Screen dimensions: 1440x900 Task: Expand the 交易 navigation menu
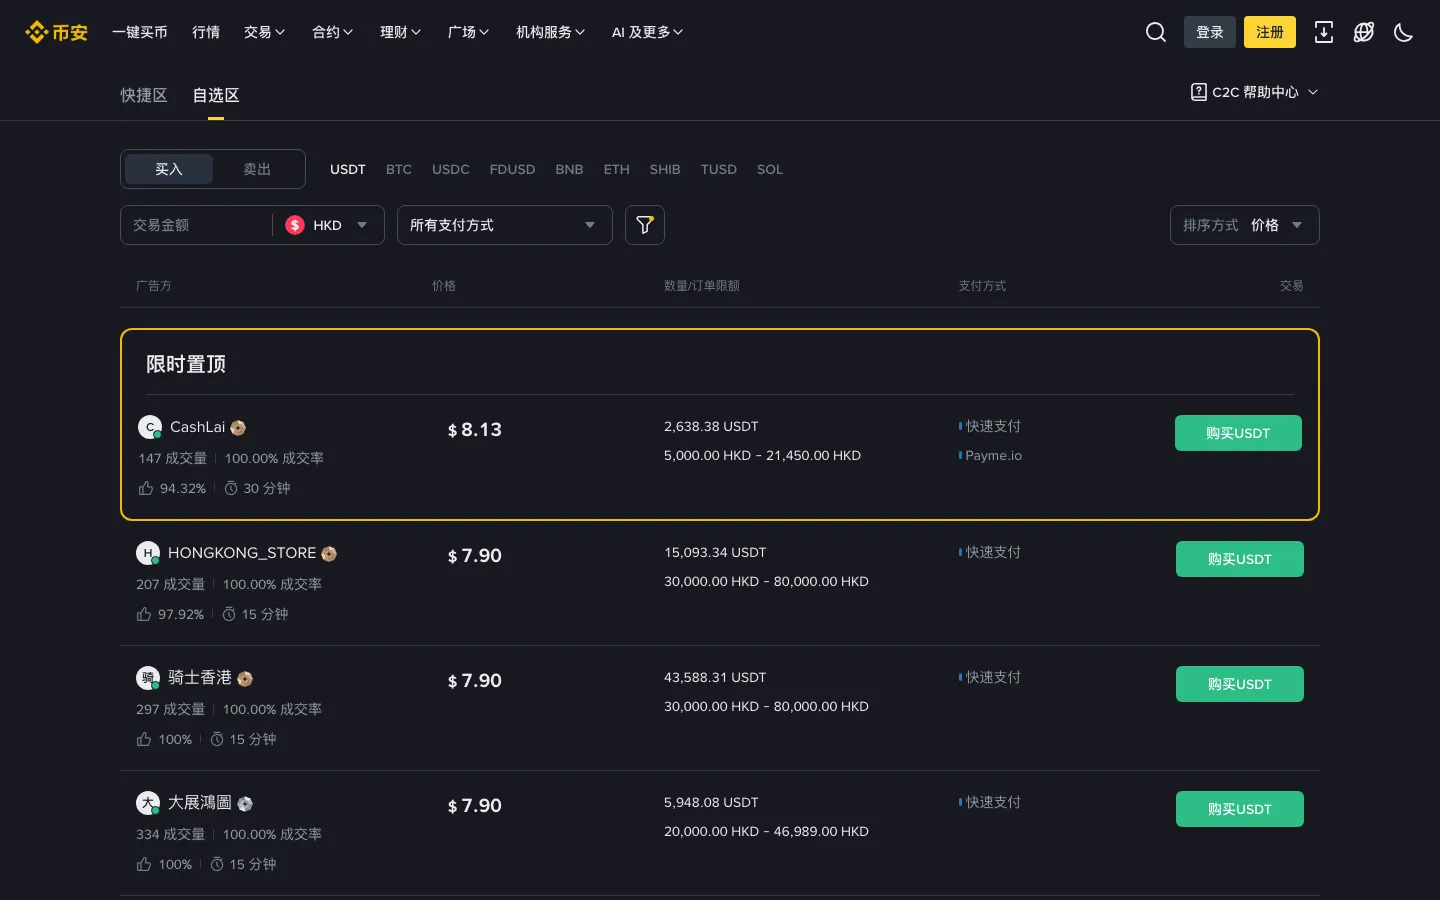tap(265, 32)
